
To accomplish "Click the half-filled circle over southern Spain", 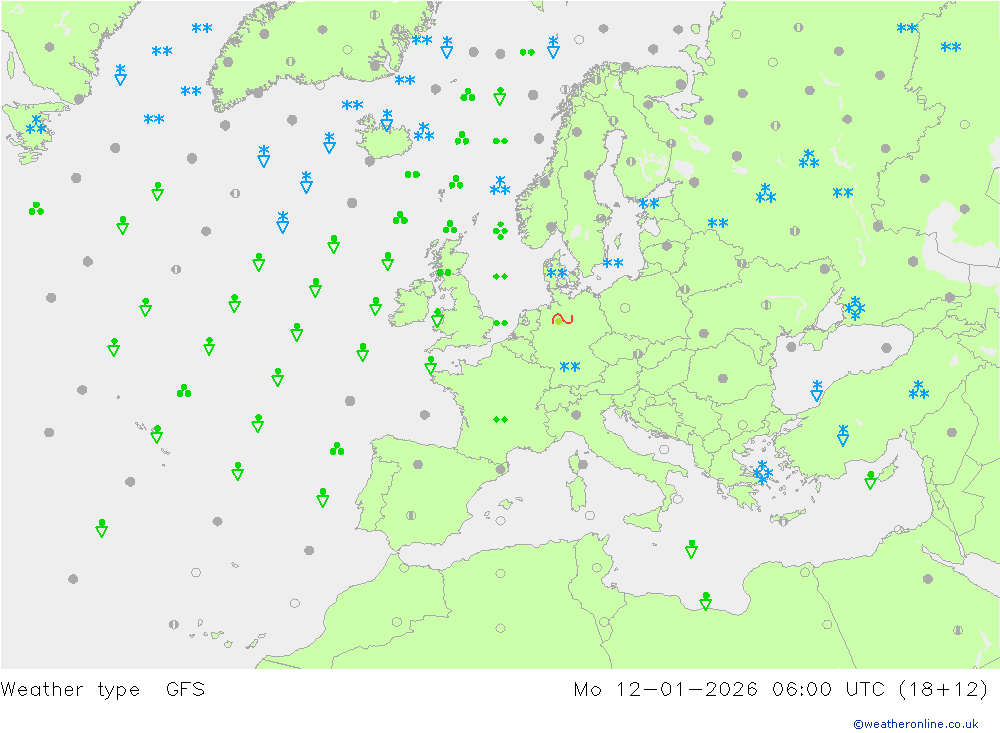I will pos(411,515).
